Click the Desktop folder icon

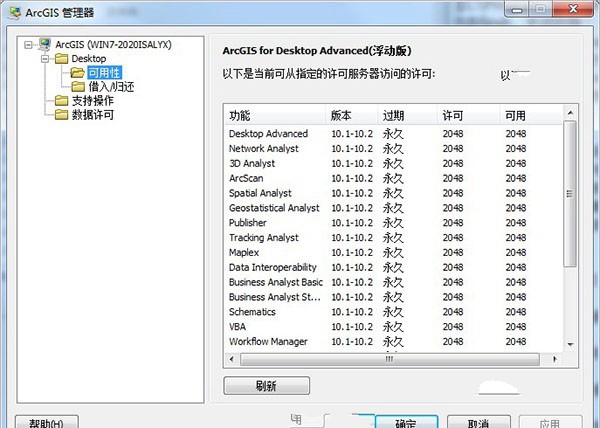click(x=61, y=59)
